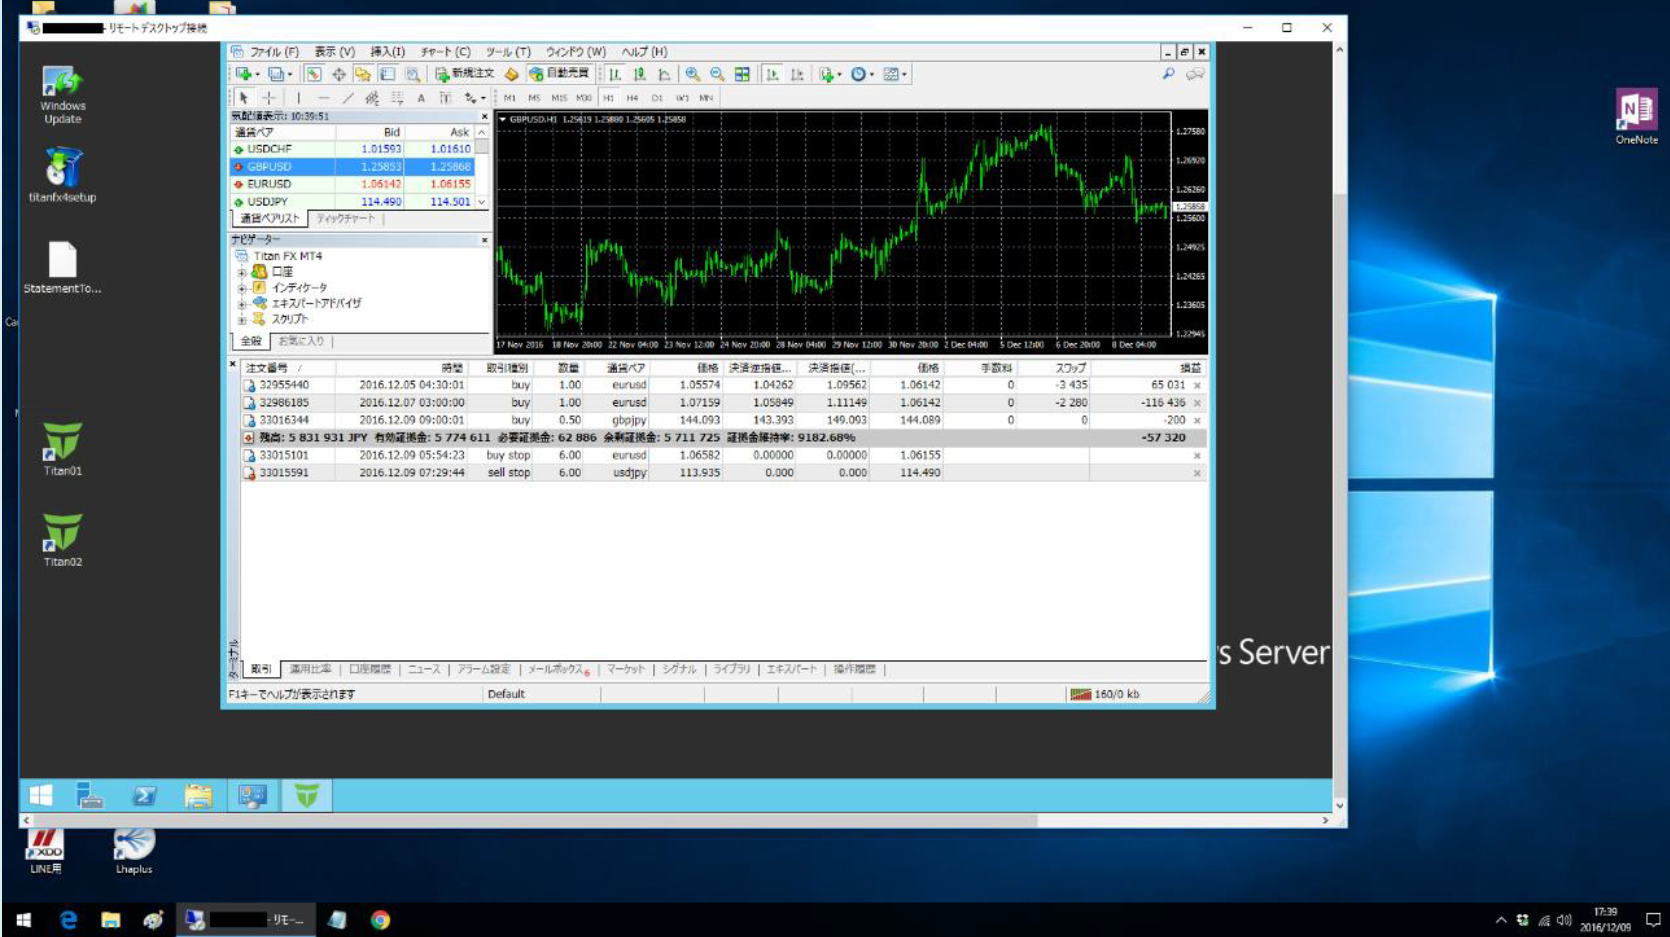
Task: Close the Navigator panel
Action: click(x=485, y=240)
